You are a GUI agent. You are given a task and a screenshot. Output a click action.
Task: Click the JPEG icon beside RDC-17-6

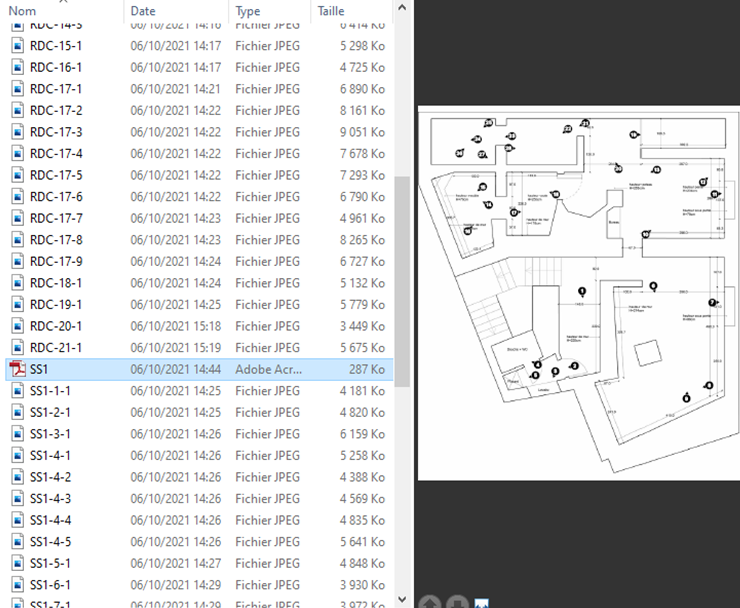17,197
